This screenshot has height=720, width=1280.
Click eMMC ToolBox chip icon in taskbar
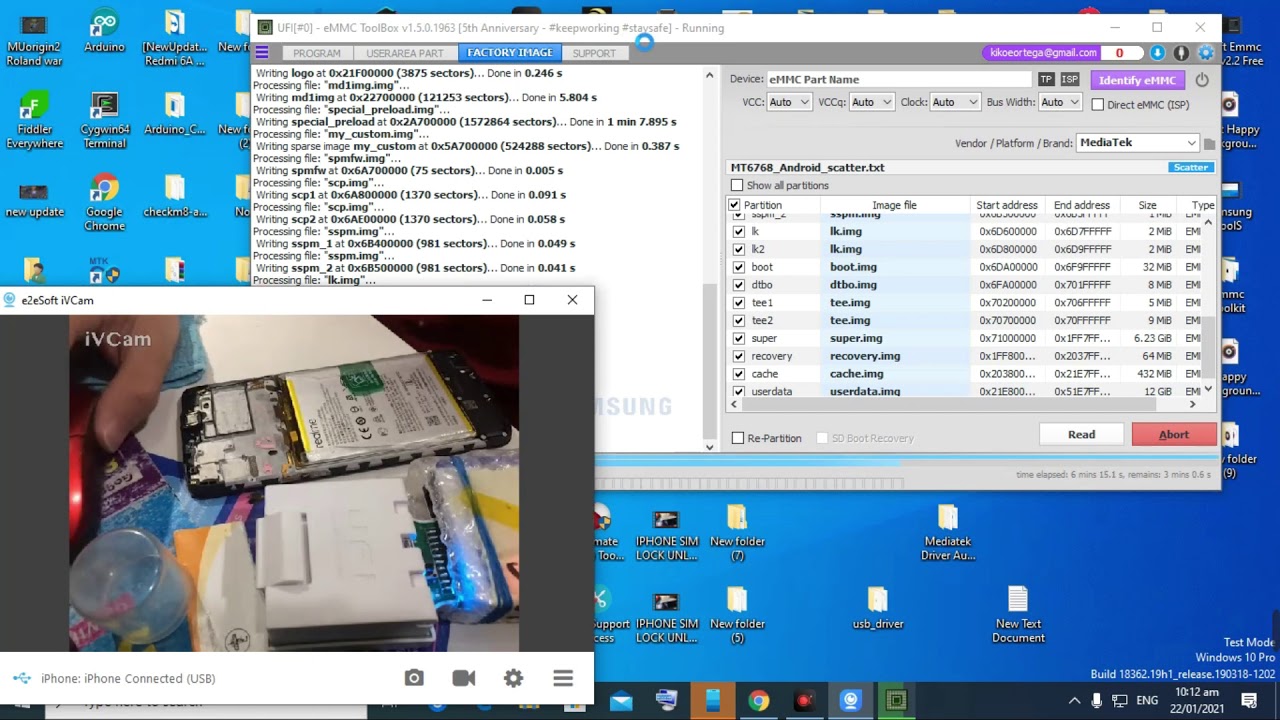[x=896, y=701]
